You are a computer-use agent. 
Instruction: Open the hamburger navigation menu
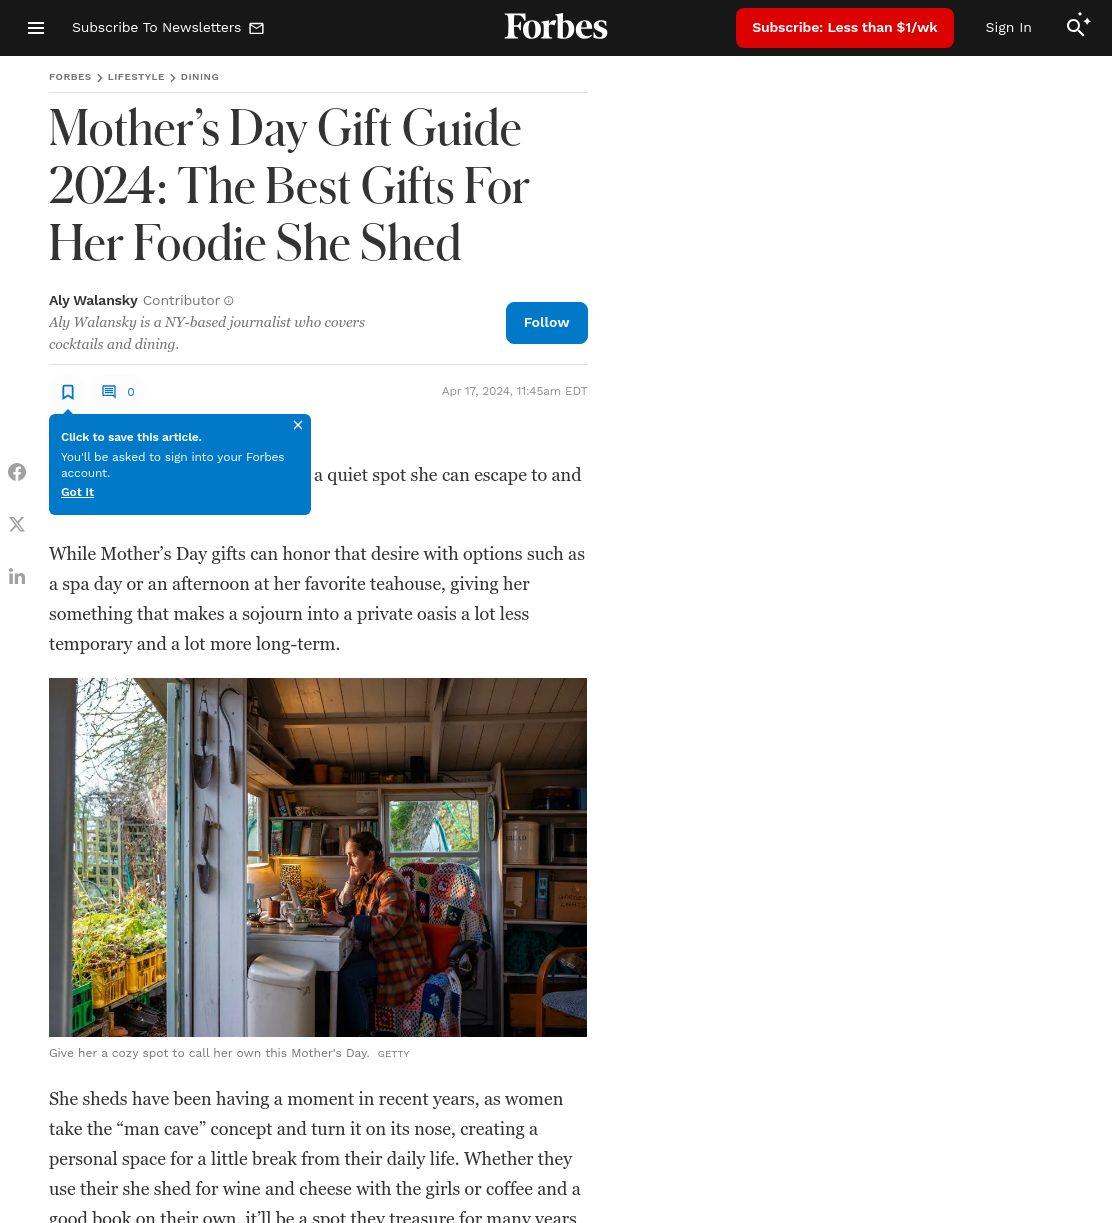(x=36, y=28)
